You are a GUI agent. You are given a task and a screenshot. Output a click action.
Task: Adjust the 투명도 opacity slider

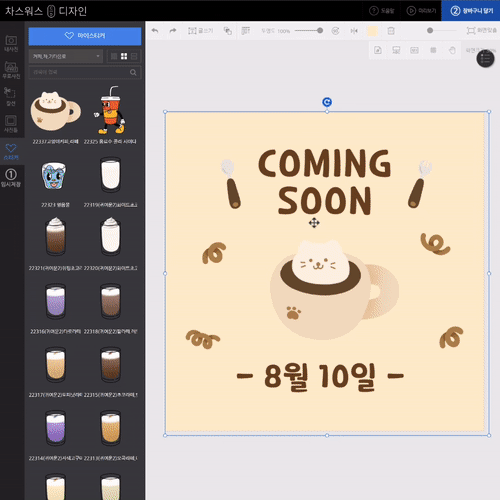coord(309,31)
